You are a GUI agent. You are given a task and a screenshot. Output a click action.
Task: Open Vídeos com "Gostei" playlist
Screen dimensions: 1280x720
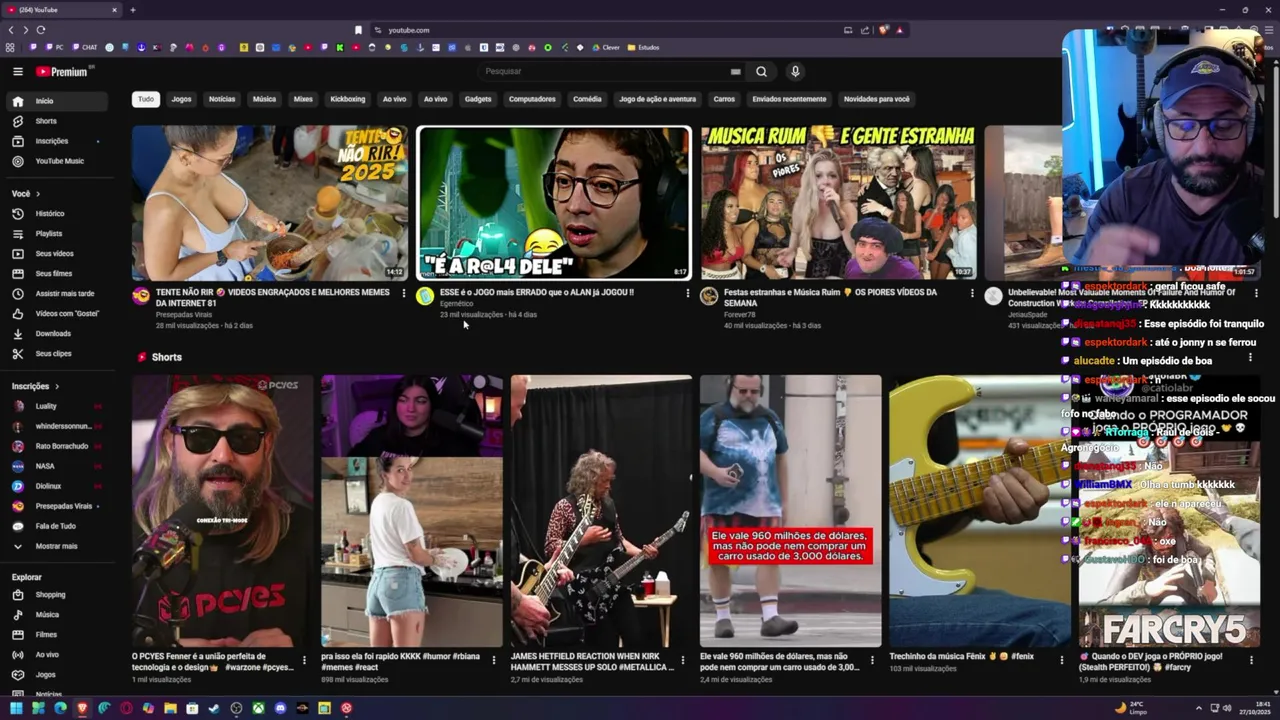pos(59,313)
